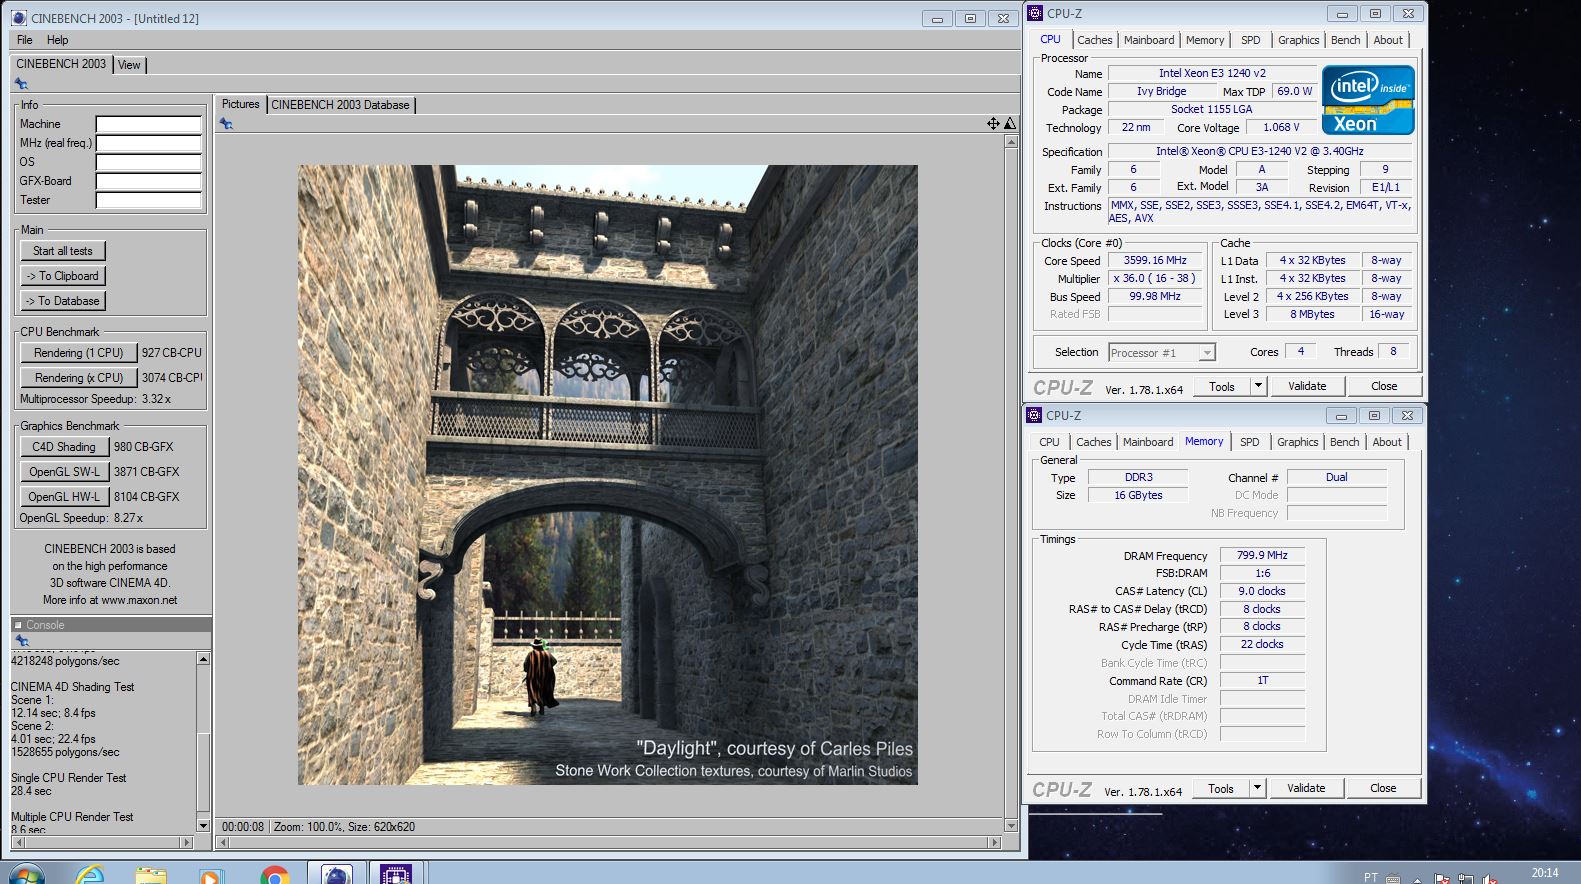Viewport: 1581px width, 884px height.
Task: Open Windows Explorer from the taskbar
Action: point(151,876)
